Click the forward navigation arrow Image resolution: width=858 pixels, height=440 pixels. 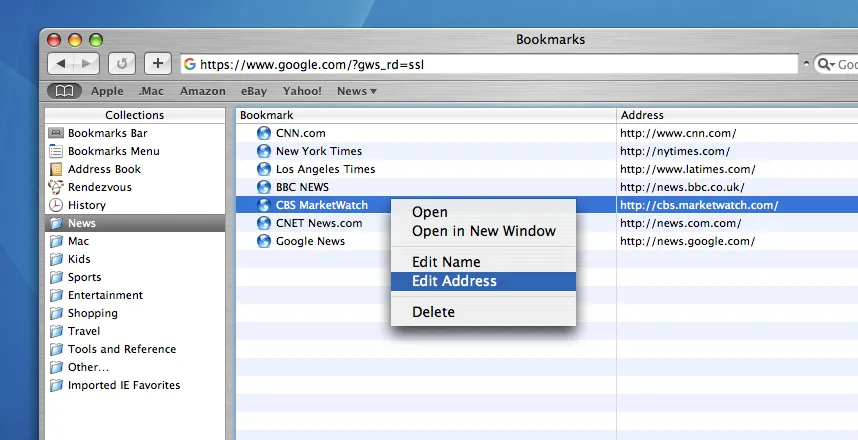86,64
